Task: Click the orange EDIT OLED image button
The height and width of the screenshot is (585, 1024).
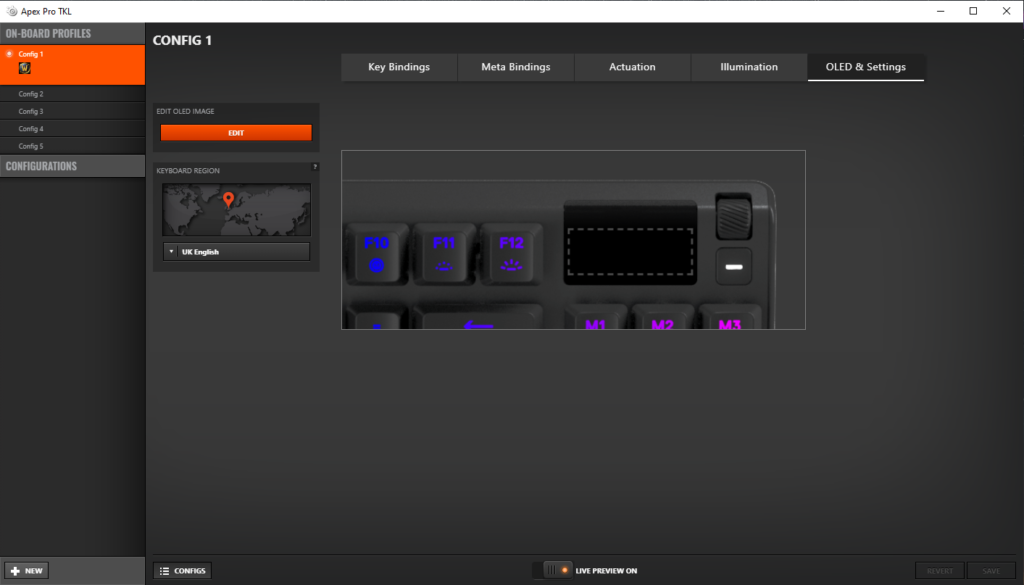Action: (x=236, y=133)
